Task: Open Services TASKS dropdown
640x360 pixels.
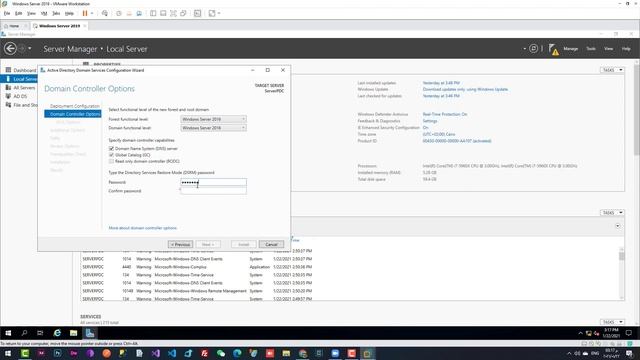Action: [x=612, y=322]
